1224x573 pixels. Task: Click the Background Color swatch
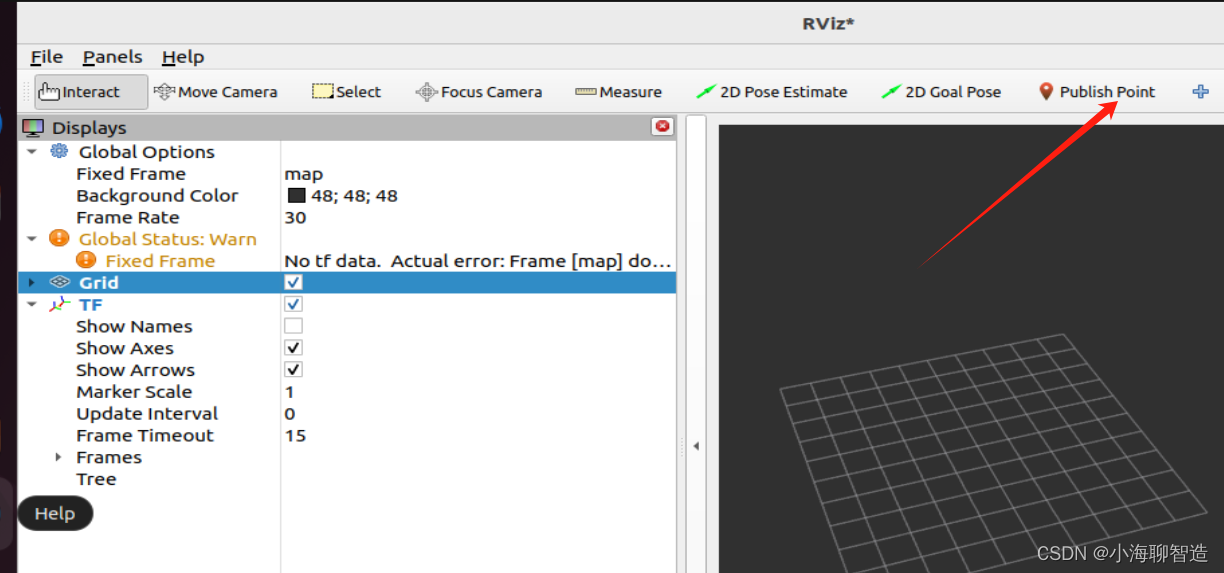click(296, 195)
